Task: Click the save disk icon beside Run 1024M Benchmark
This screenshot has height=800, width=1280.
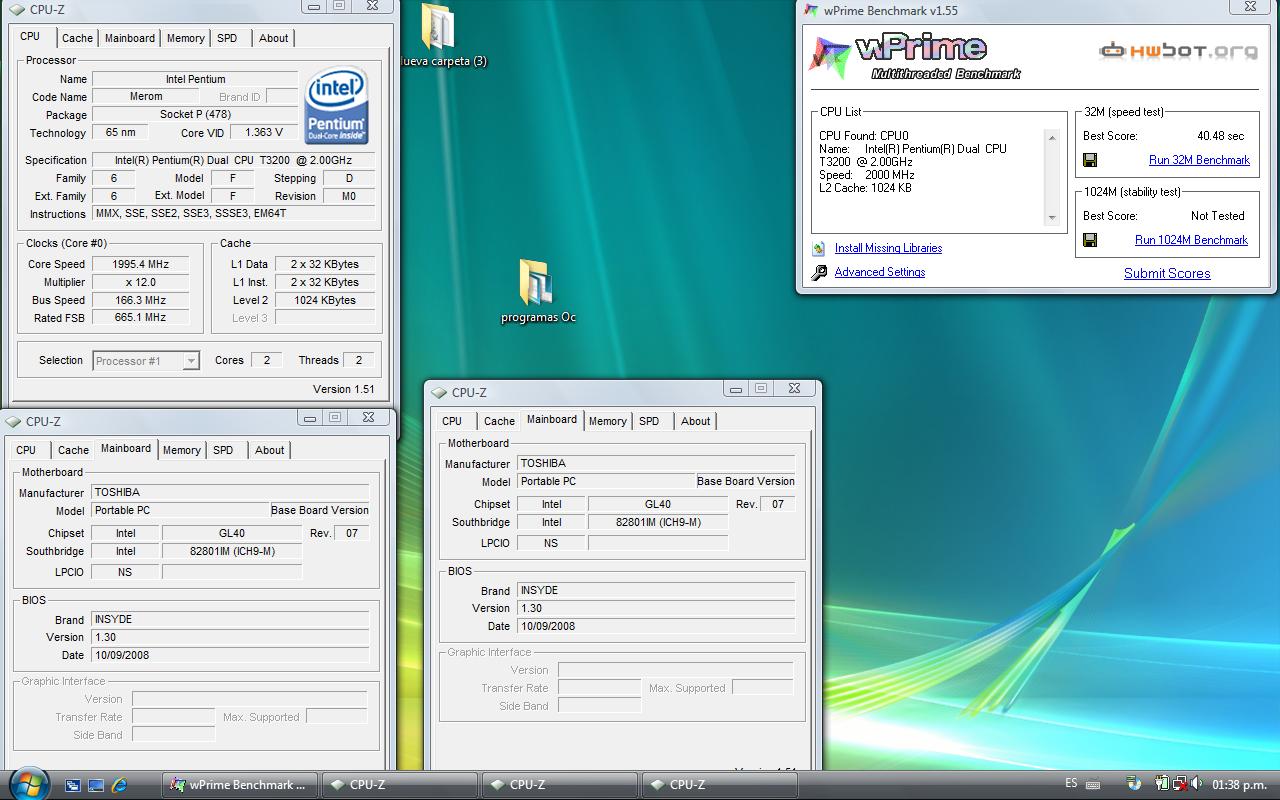Action: click(x=1090, y=240)
